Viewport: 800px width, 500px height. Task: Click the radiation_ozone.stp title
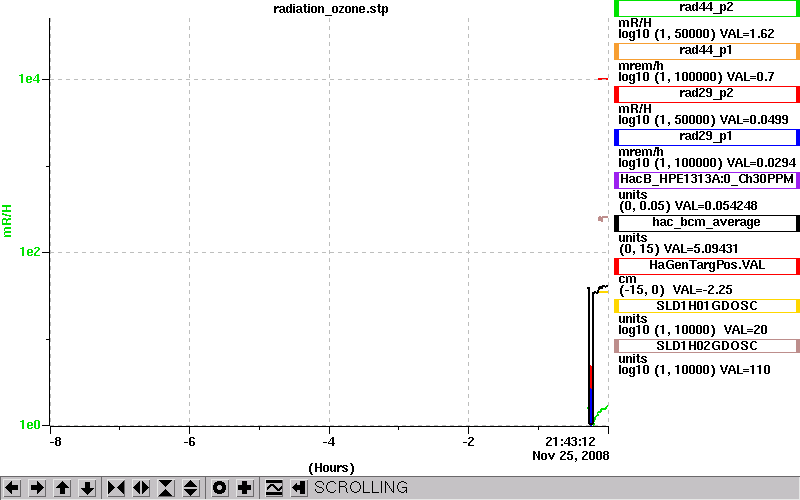tap(331, 9)
